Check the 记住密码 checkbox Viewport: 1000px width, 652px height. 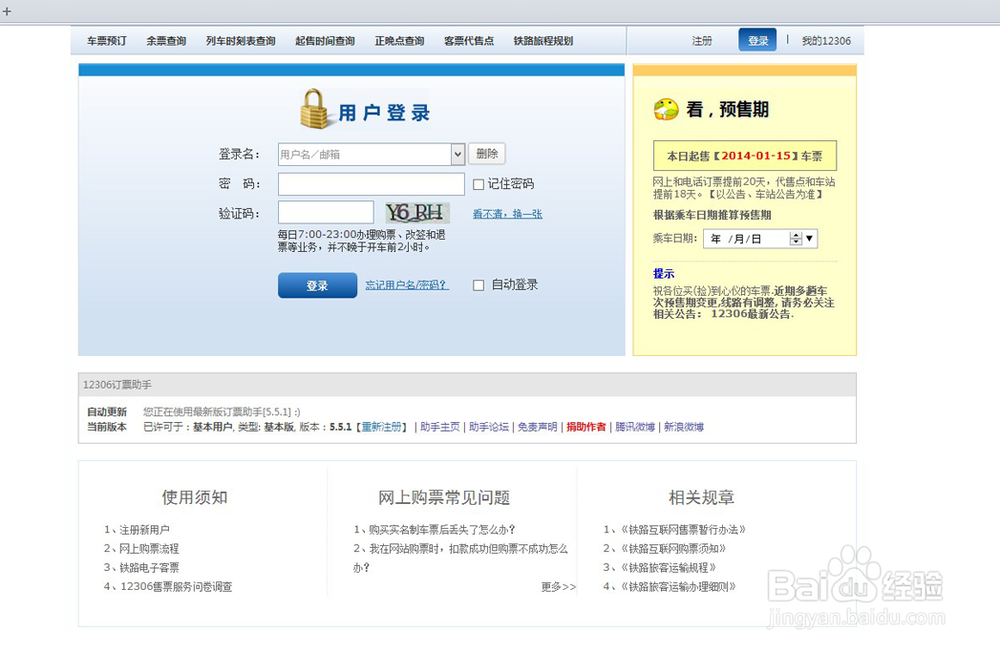(478, 184)
